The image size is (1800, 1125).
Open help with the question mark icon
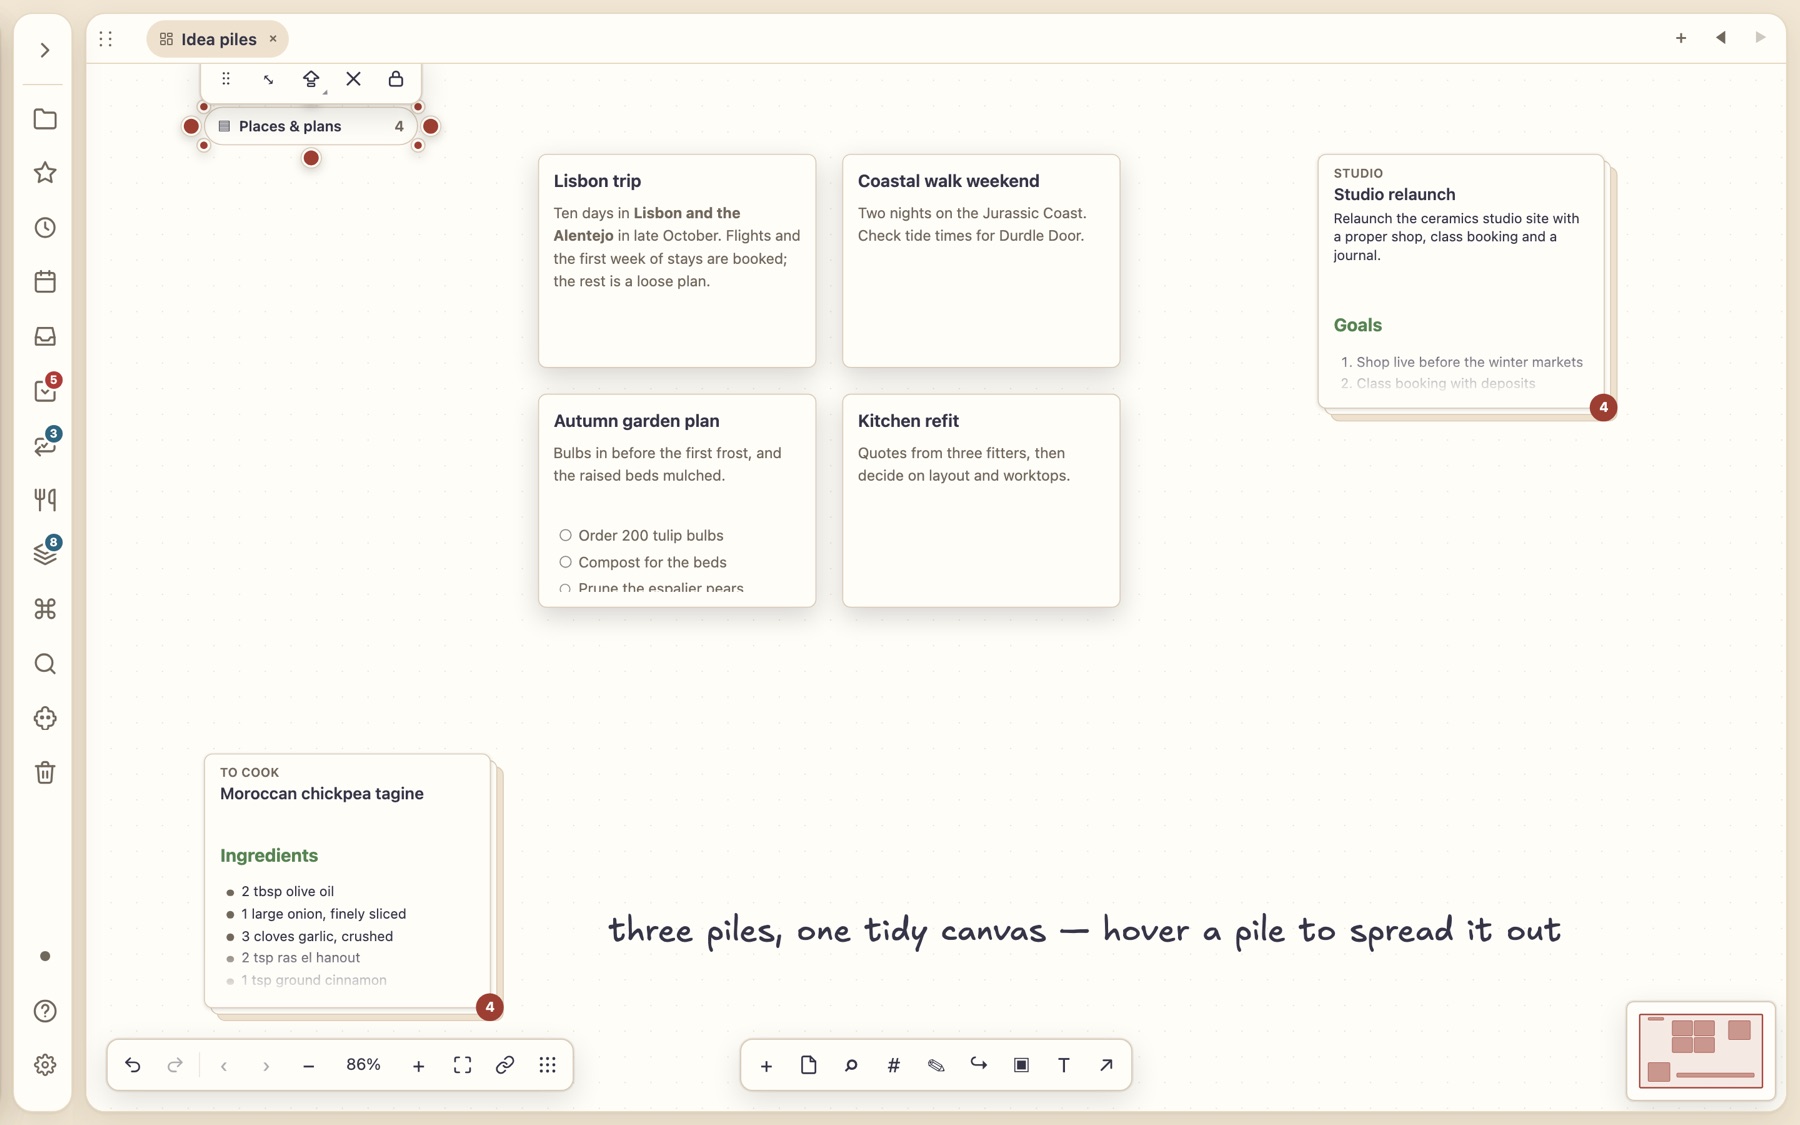click(x=45, y=1011)
